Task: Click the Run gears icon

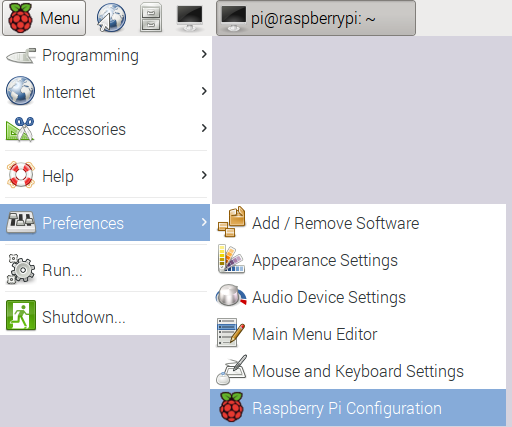Action: [21, 269]
